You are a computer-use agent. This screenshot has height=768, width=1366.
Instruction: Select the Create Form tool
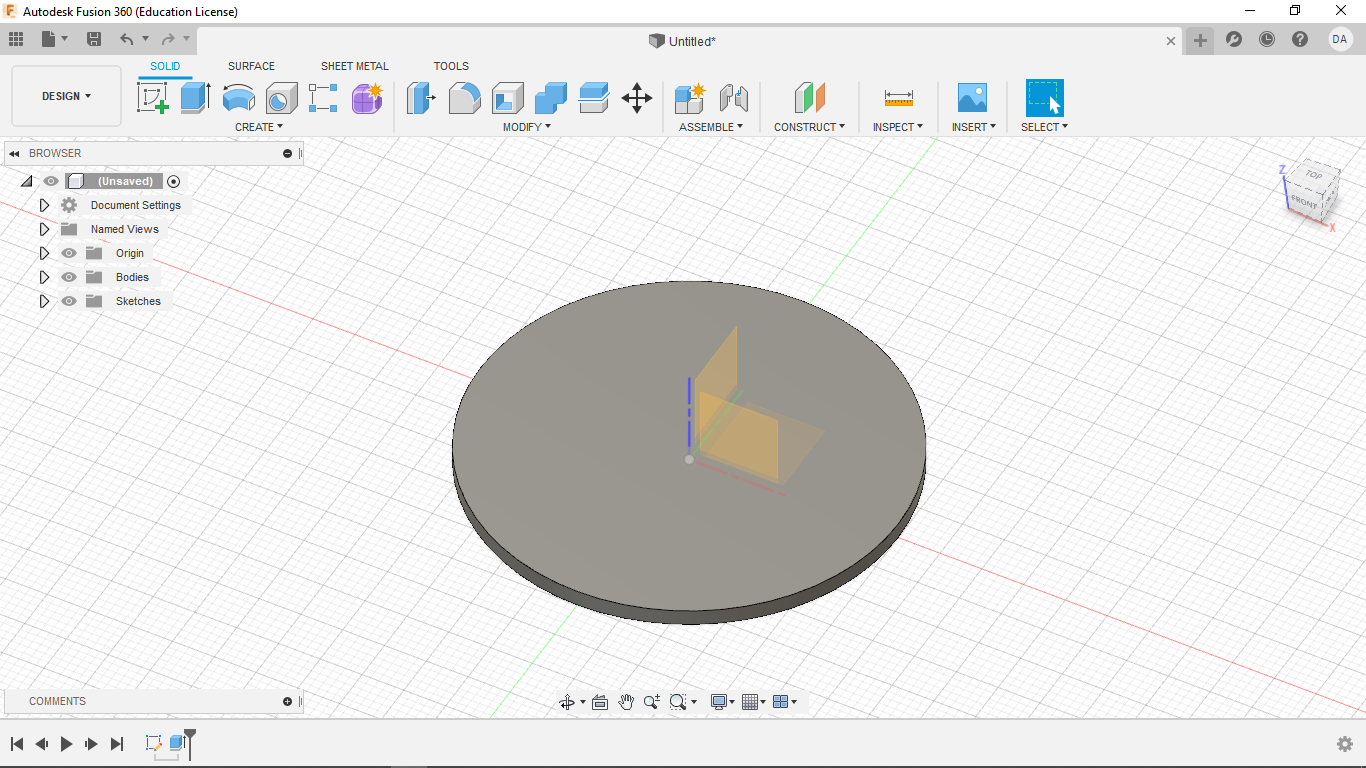click(x=367, y=98)
